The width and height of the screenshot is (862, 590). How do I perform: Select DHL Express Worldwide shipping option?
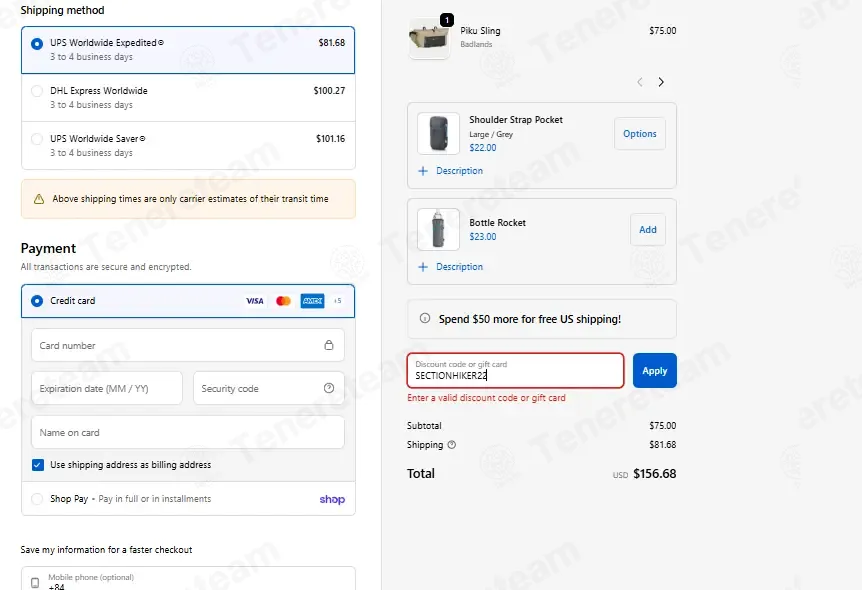pyautogui.click(x=188, y=97)
